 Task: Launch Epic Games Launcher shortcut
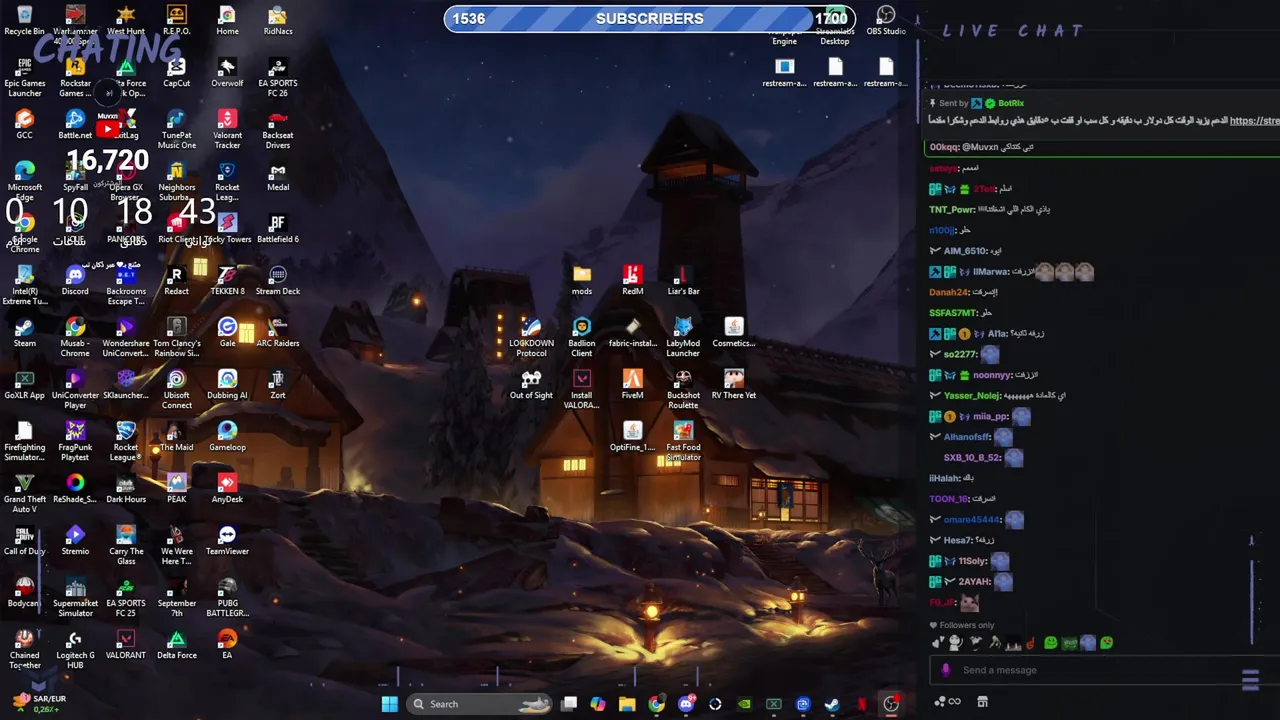24,77
